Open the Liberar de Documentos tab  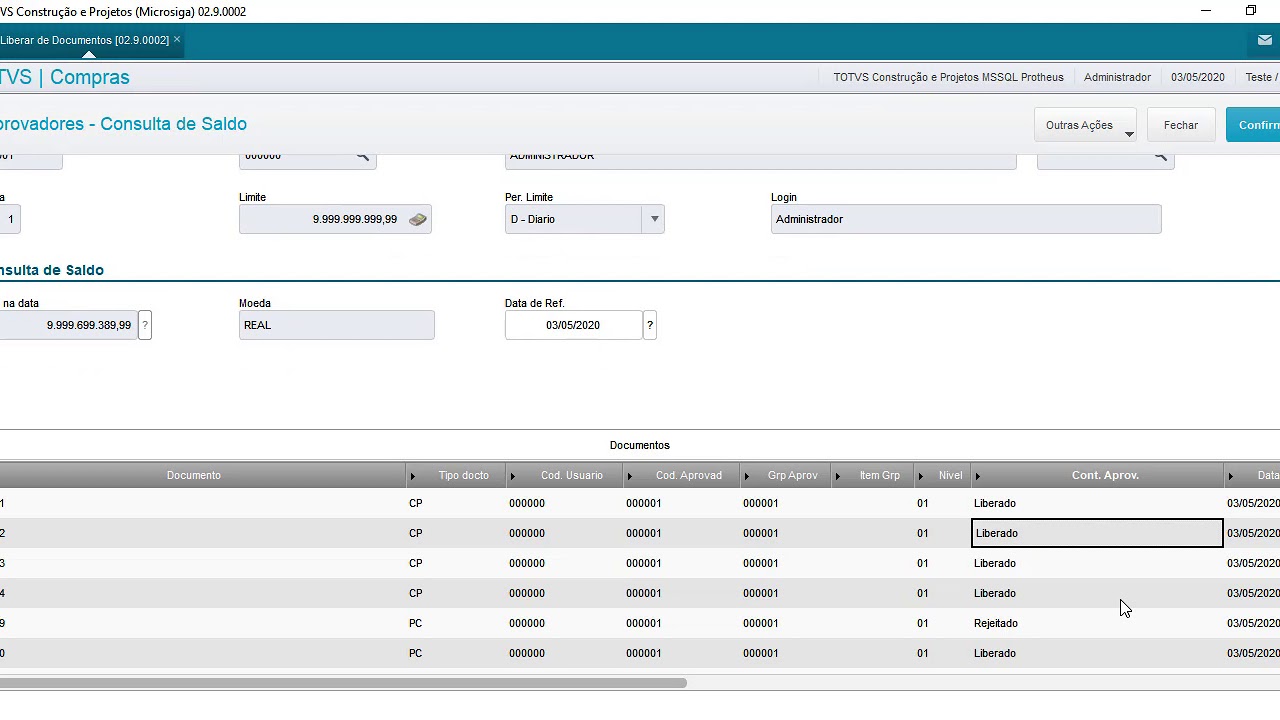coord(85,40)
